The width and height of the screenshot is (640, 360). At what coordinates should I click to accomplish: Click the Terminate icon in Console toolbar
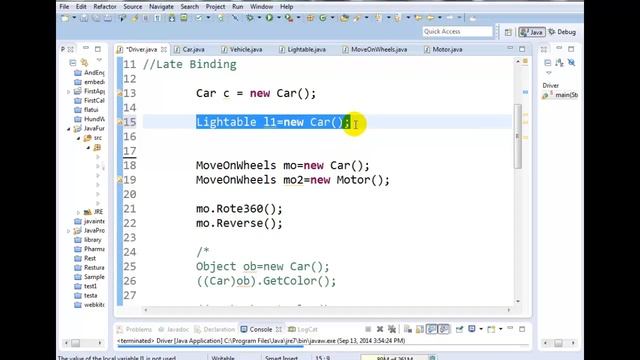tap(368, 329)
